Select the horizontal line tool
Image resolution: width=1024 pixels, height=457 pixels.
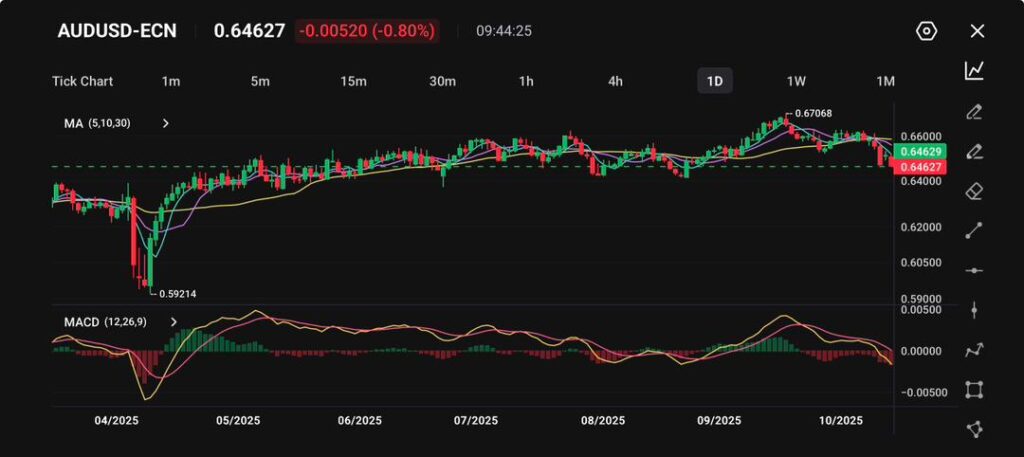tap(974, 270)
